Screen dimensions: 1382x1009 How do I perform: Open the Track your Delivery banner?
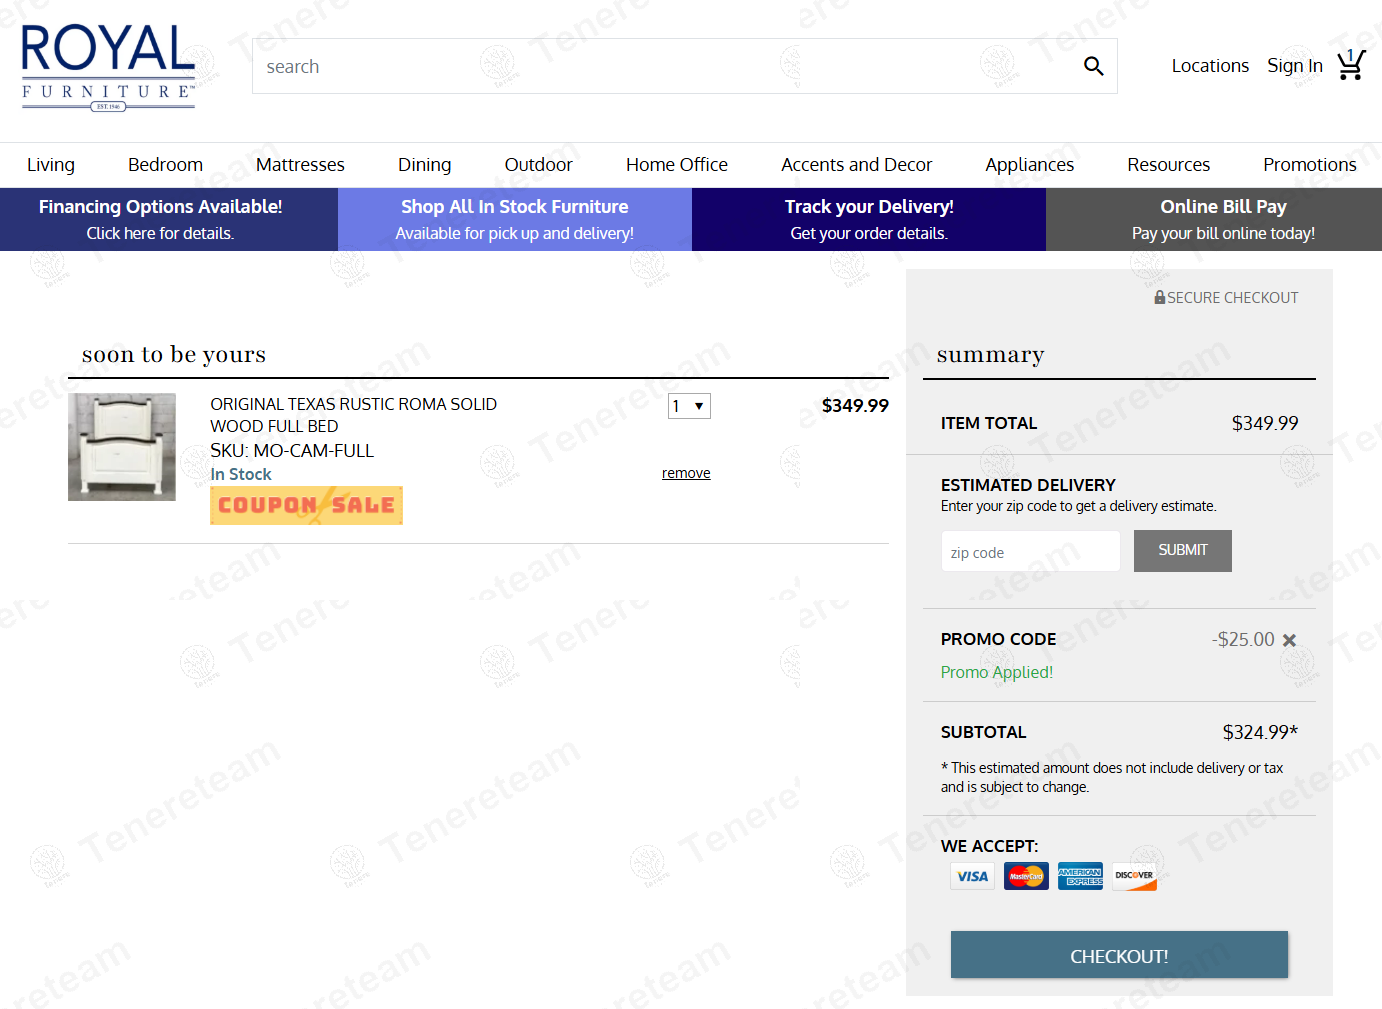[869, 219]
